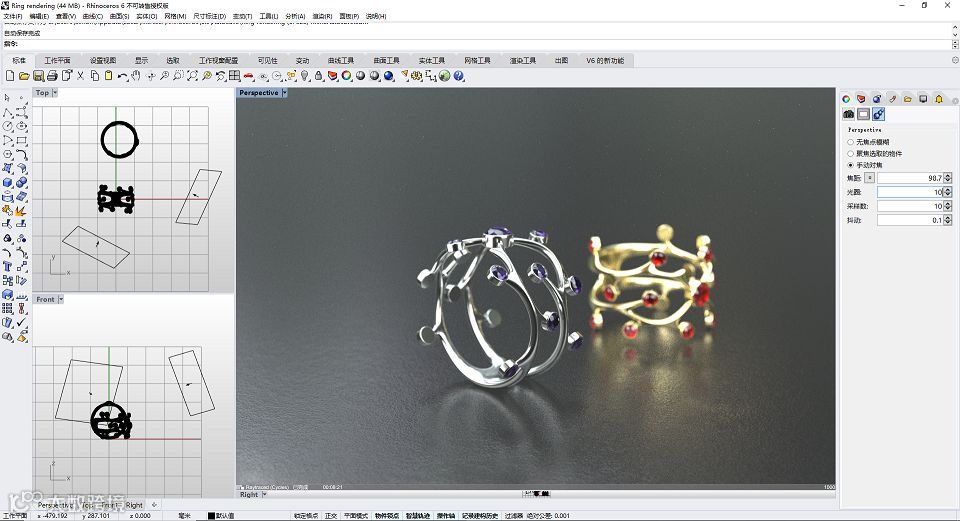Click the New file icon
This screenshot has width=960, height=521.
[x=10, y=76]
